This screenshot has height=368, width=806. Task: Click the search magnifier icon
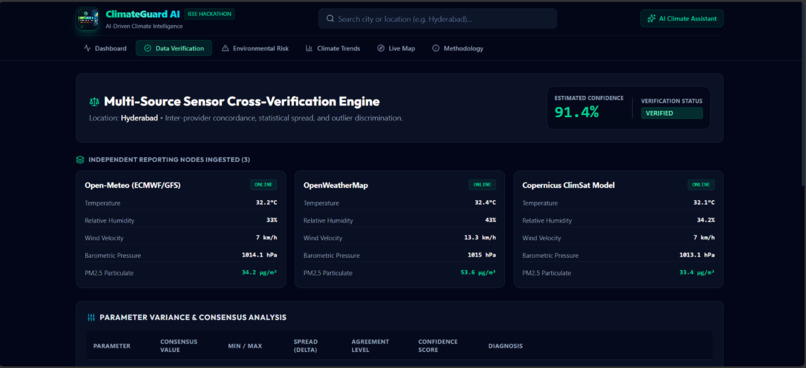point(331,19)
